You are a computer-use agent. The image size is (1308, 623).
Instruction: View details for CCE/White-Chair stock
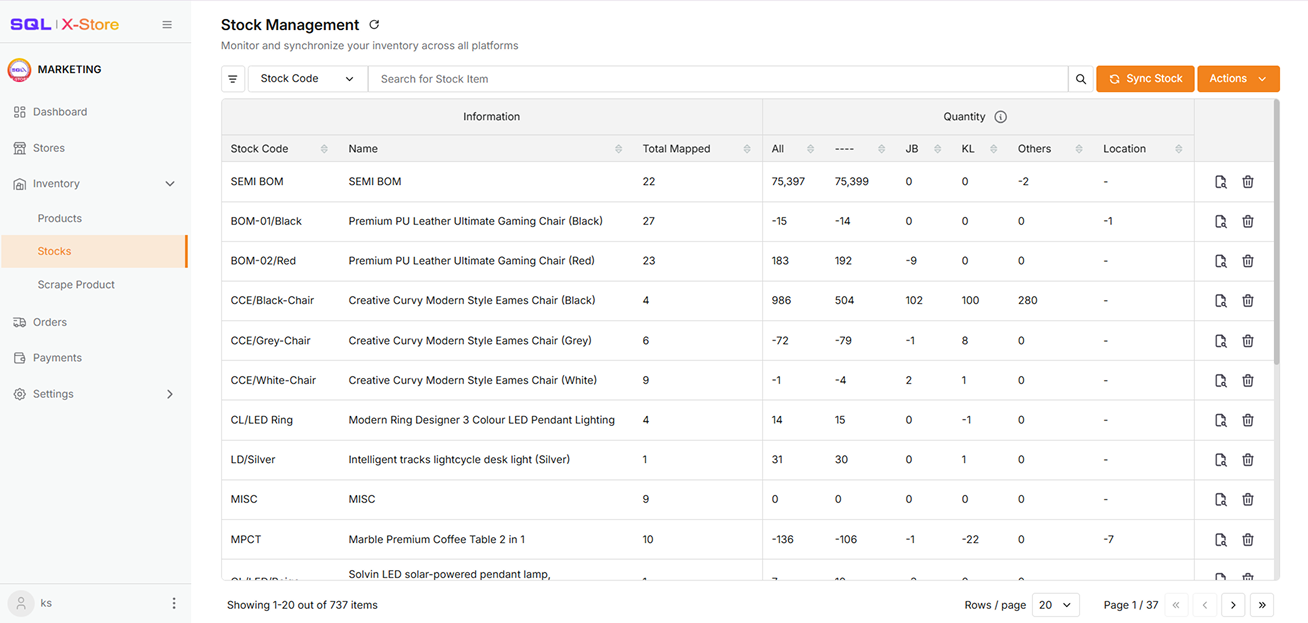point(1221,380)
